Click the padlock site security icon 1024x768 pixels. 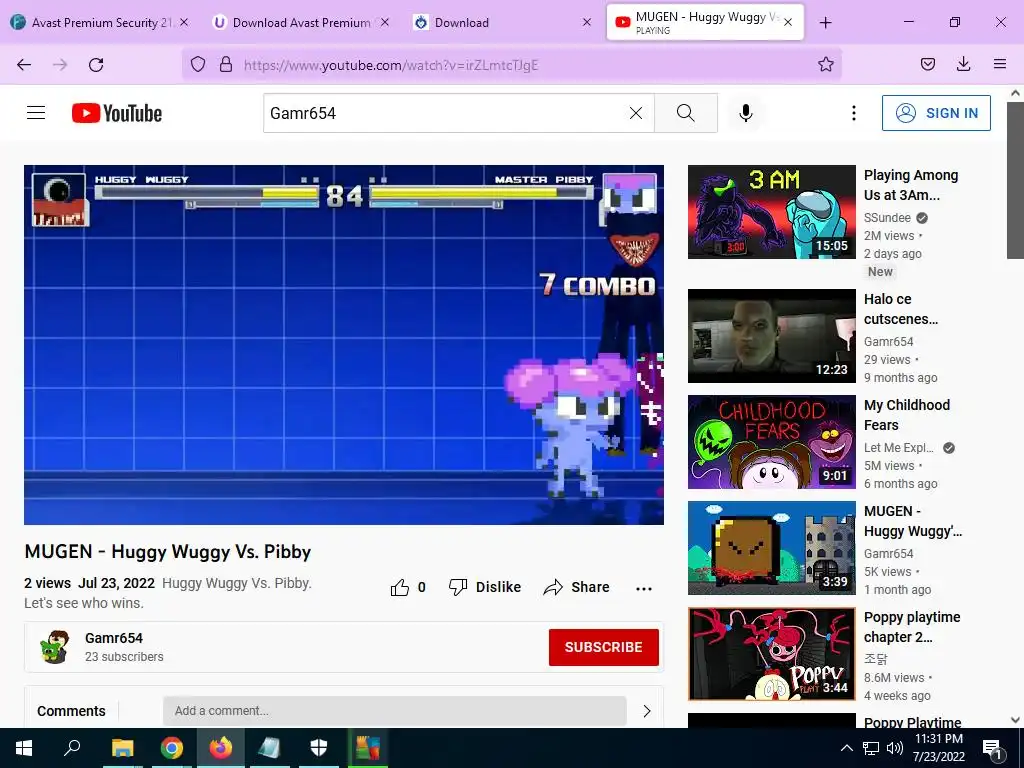click(226, 64)
